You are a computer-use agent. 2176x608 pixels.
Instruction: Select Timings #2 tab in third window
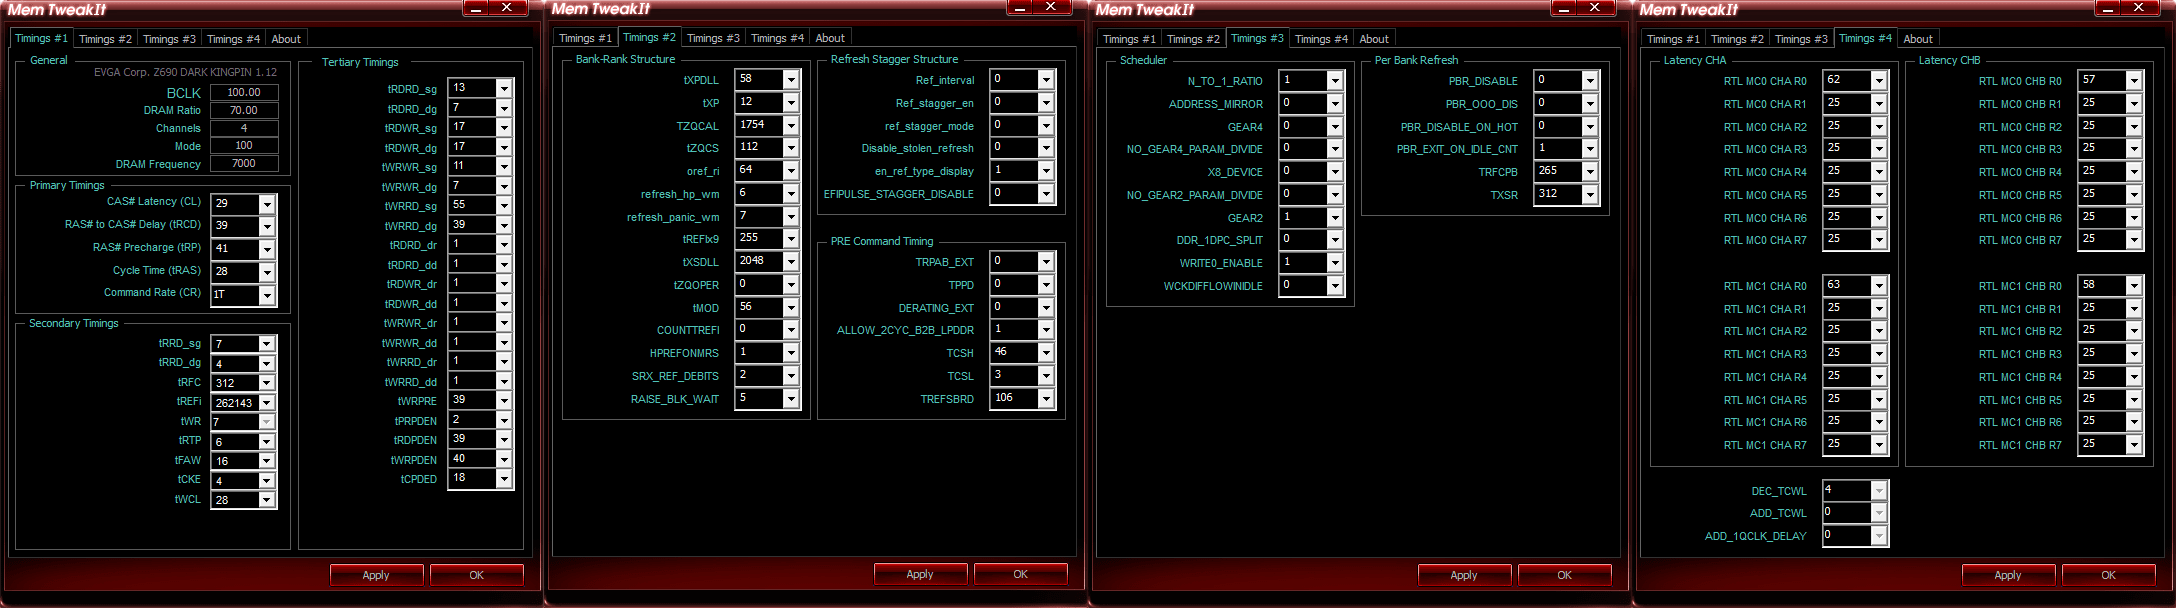1193,39
